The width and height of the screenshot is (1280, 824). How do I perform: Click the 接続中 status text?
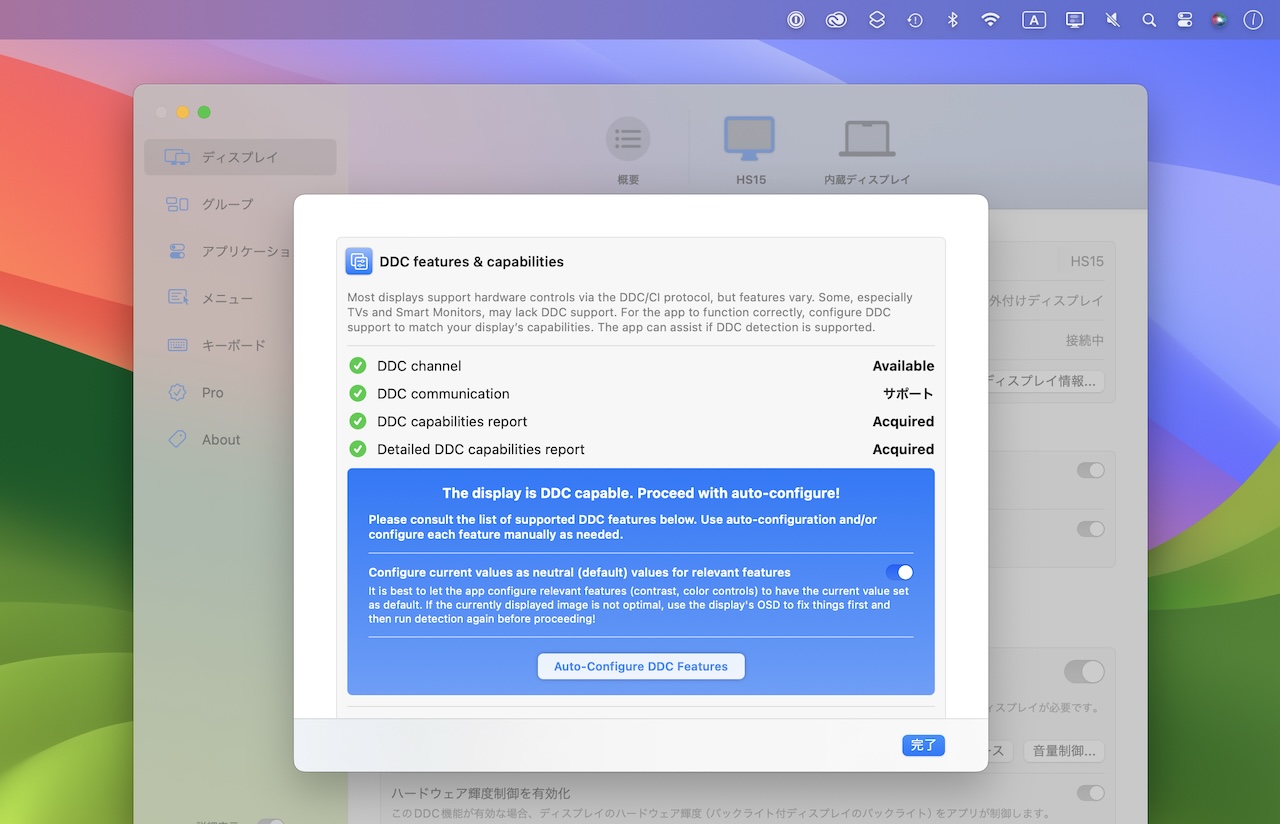(1085, 340)
